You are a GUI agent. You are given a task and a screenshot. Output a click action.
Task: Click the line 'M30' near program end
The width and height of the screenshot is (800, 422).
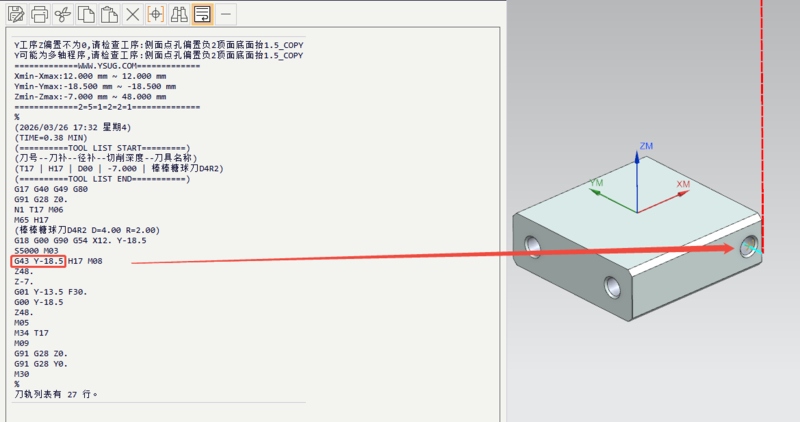pos(21,374)
